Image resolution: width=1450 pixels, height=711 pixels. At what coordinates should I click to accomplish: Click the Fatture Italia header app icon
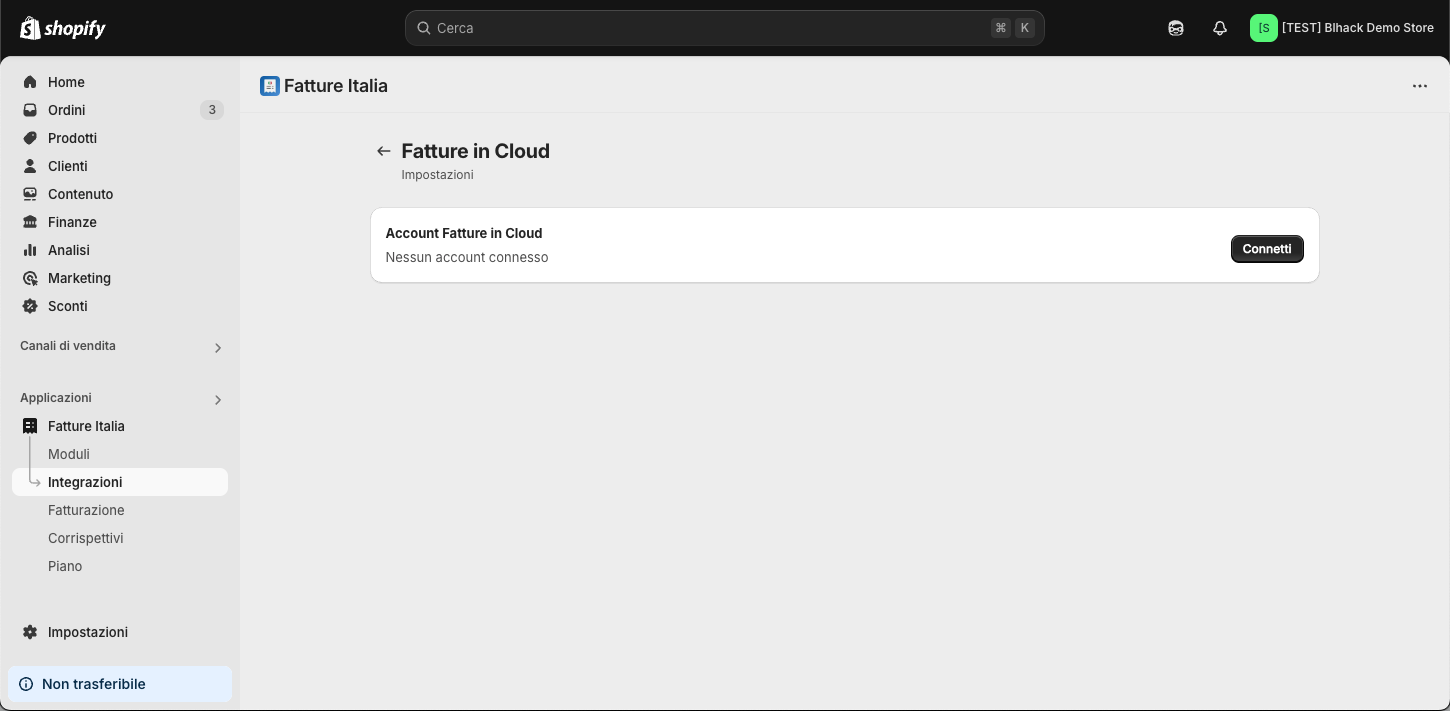pos(270,86)
